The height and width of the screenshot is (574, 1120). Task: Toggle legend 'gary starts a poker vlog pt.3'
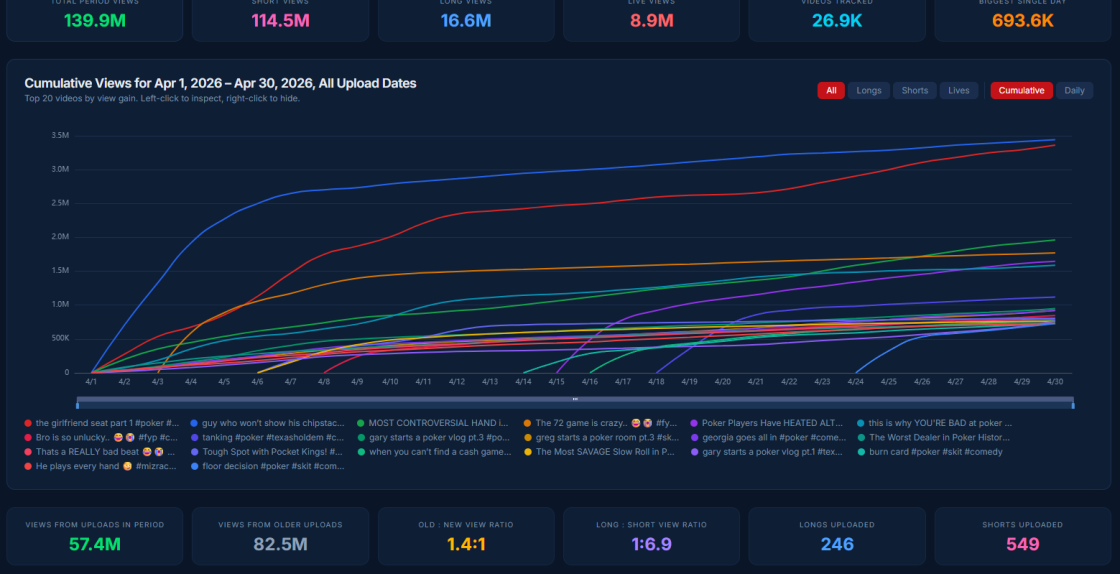[x=433, y=438]
